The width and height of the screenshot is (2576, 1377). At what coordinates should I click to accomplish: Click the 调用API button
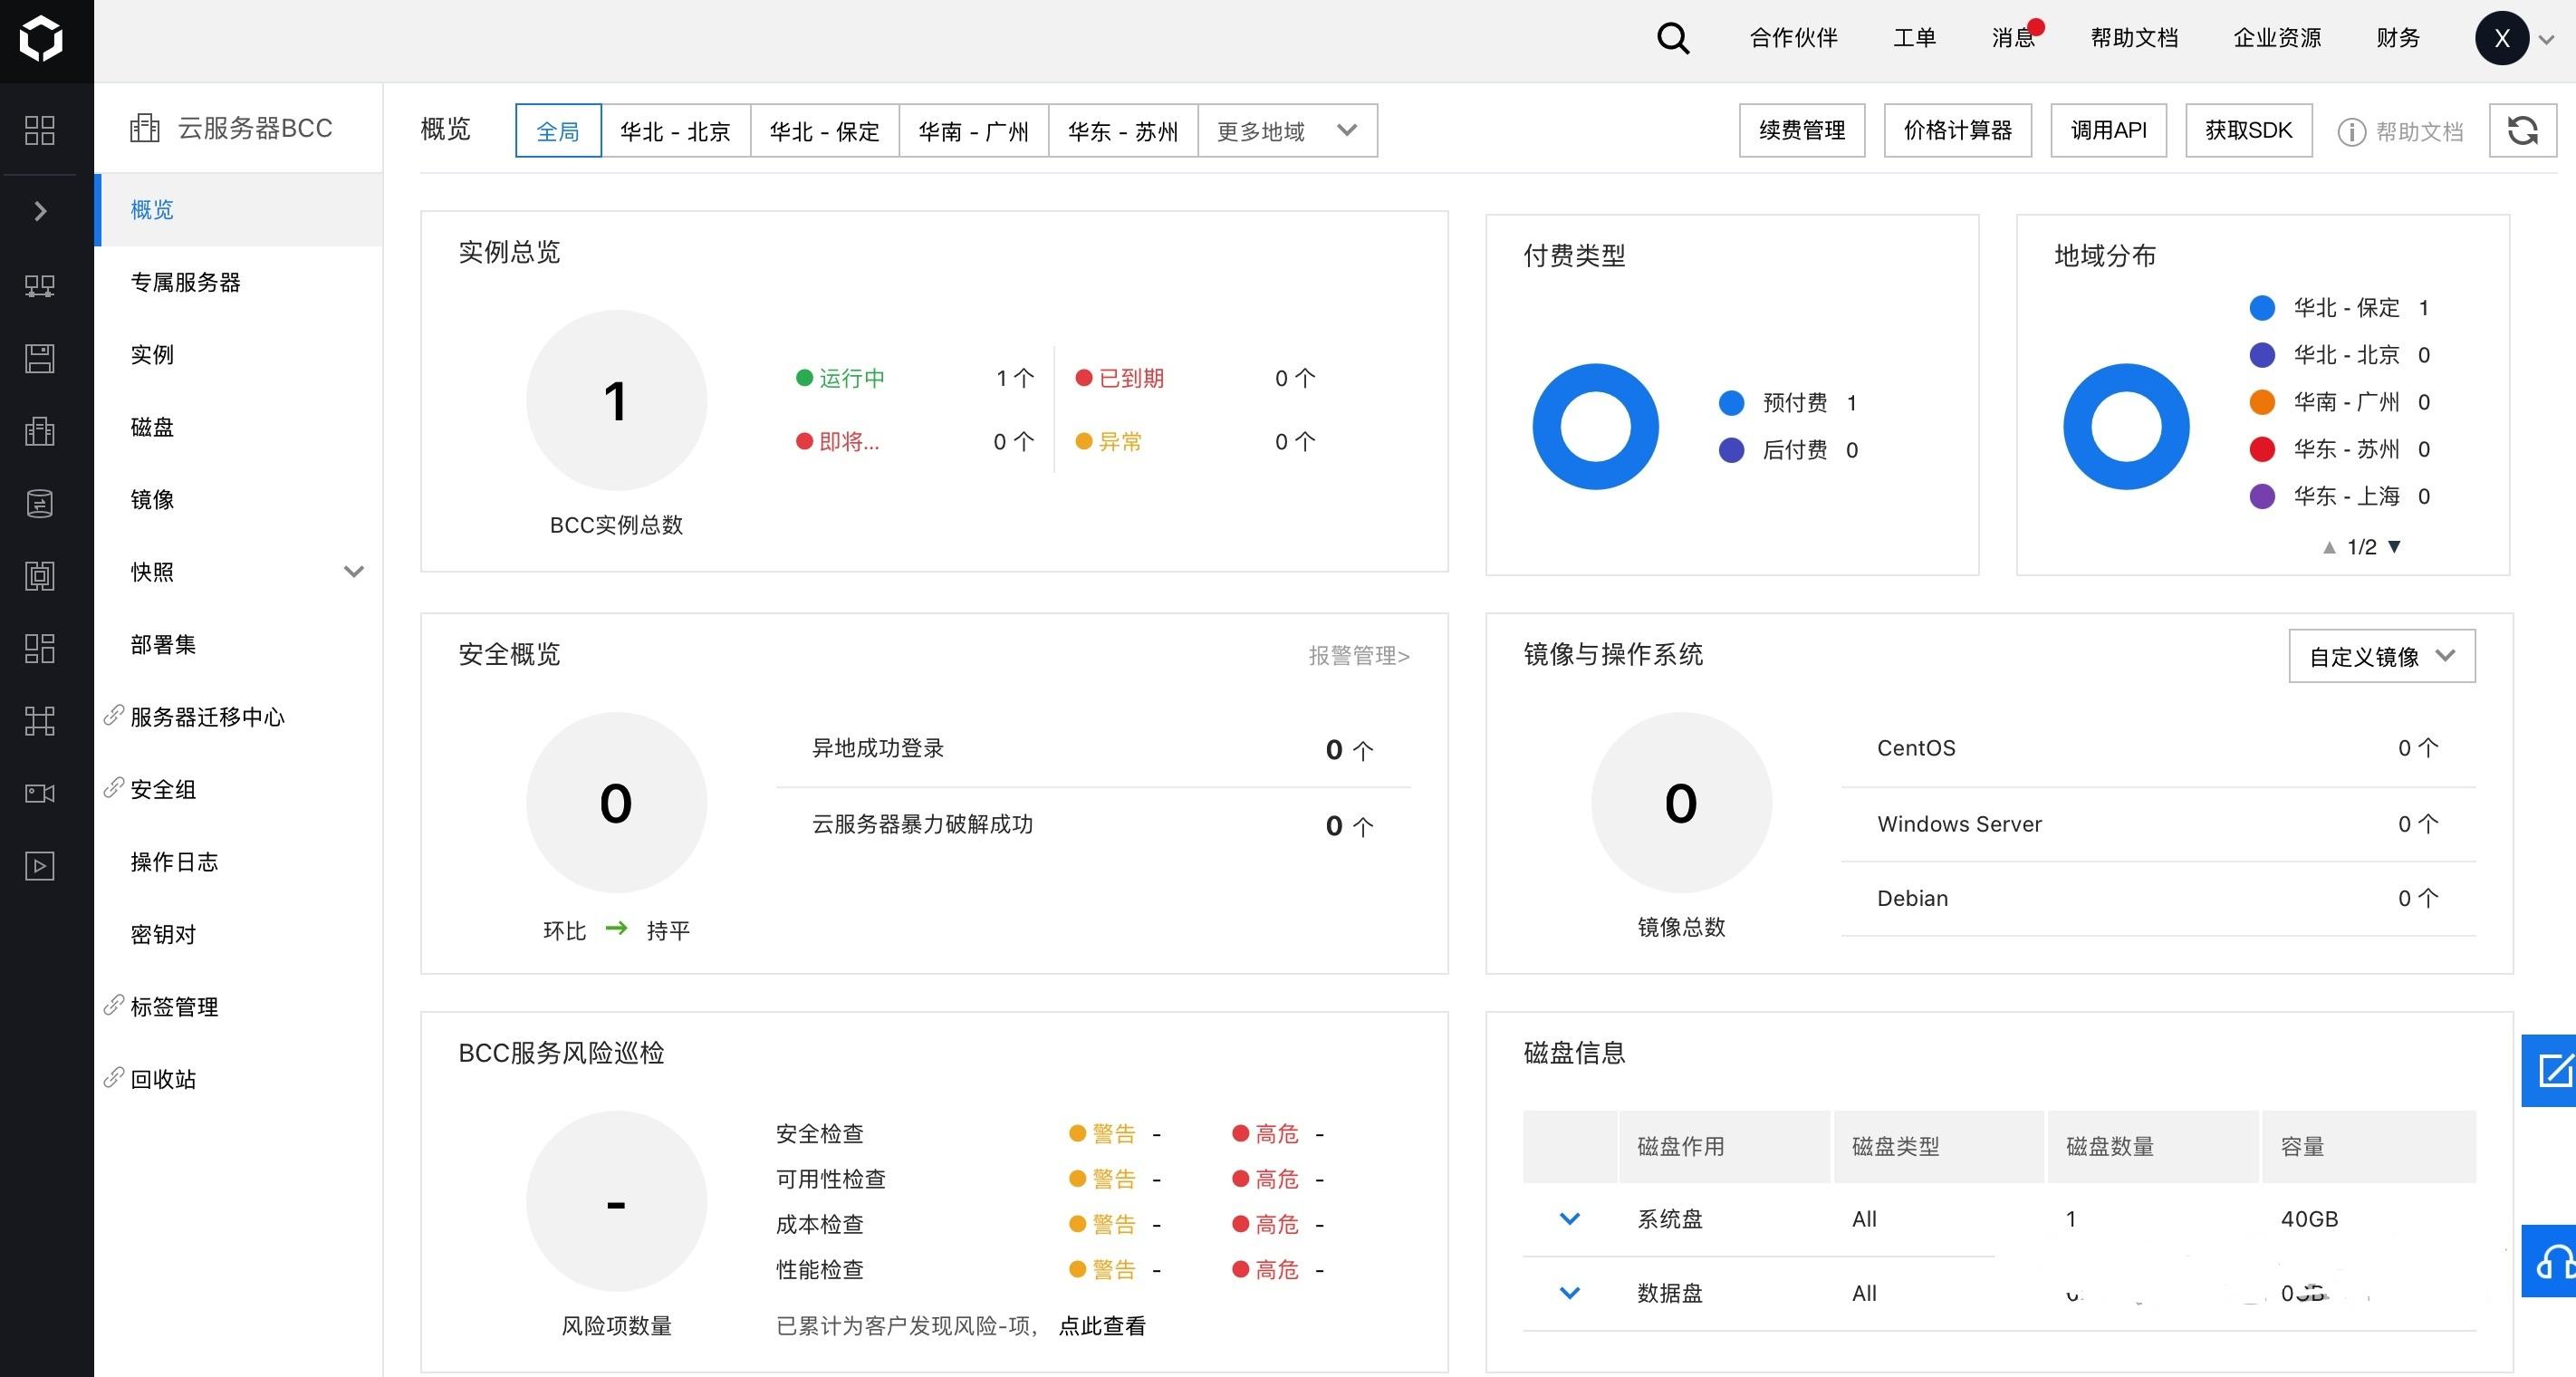(2108, 130)
